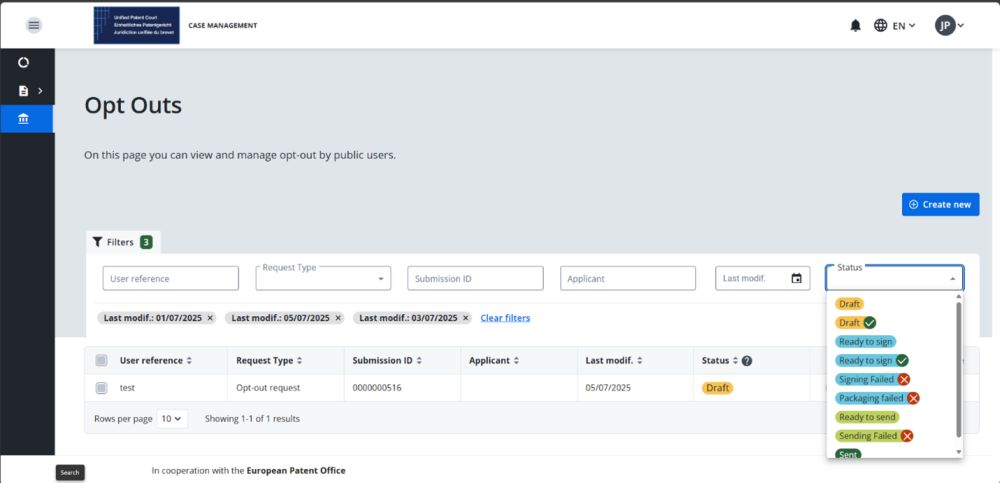Open the documents sidebar icon

coord(23,91)
